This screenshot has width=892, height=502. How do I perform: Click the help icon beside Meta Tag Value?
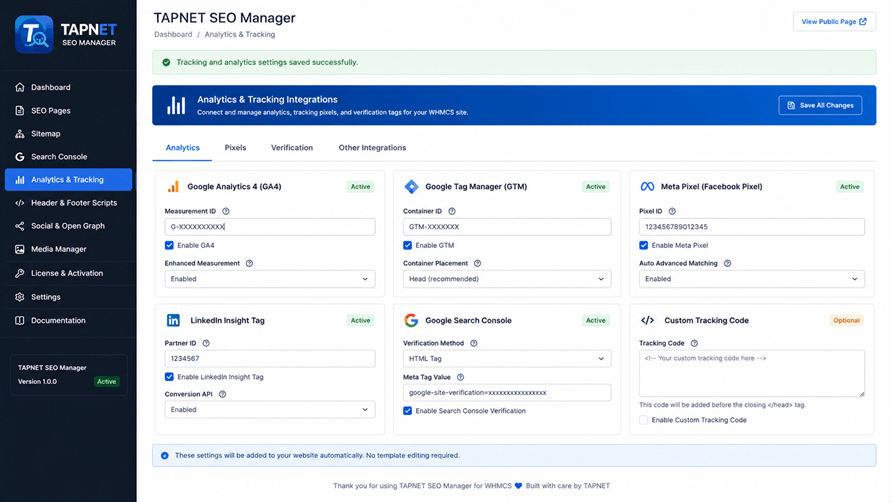(x=460, y=377)
